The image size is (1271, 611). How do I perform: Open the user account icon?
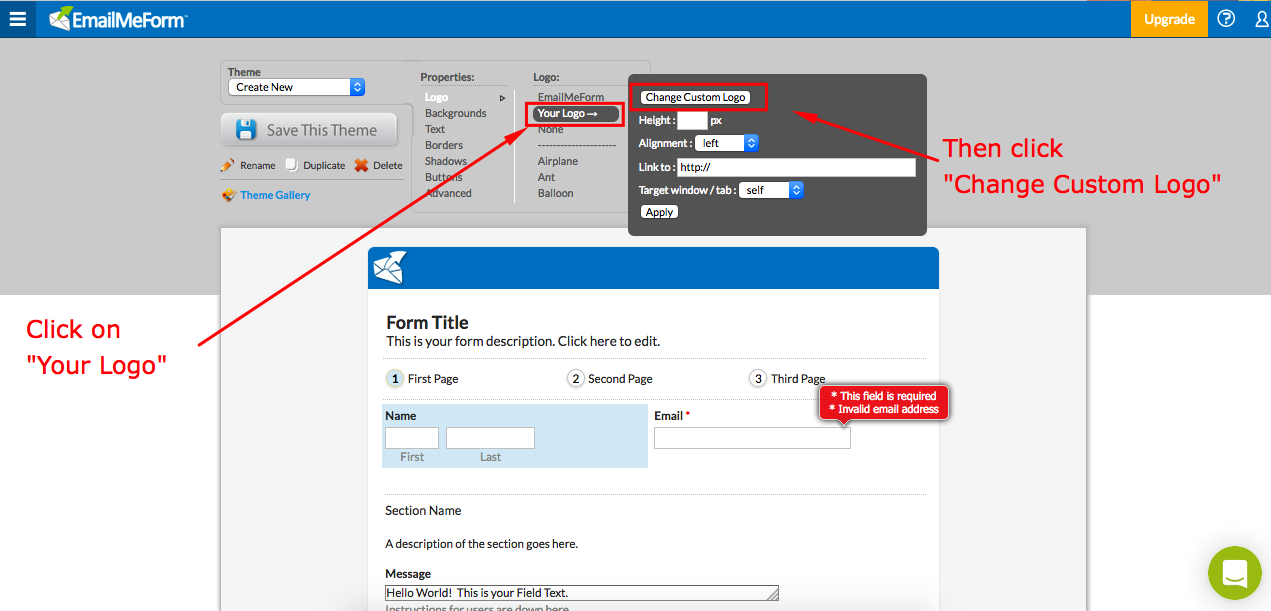(x=1262, y=19)
